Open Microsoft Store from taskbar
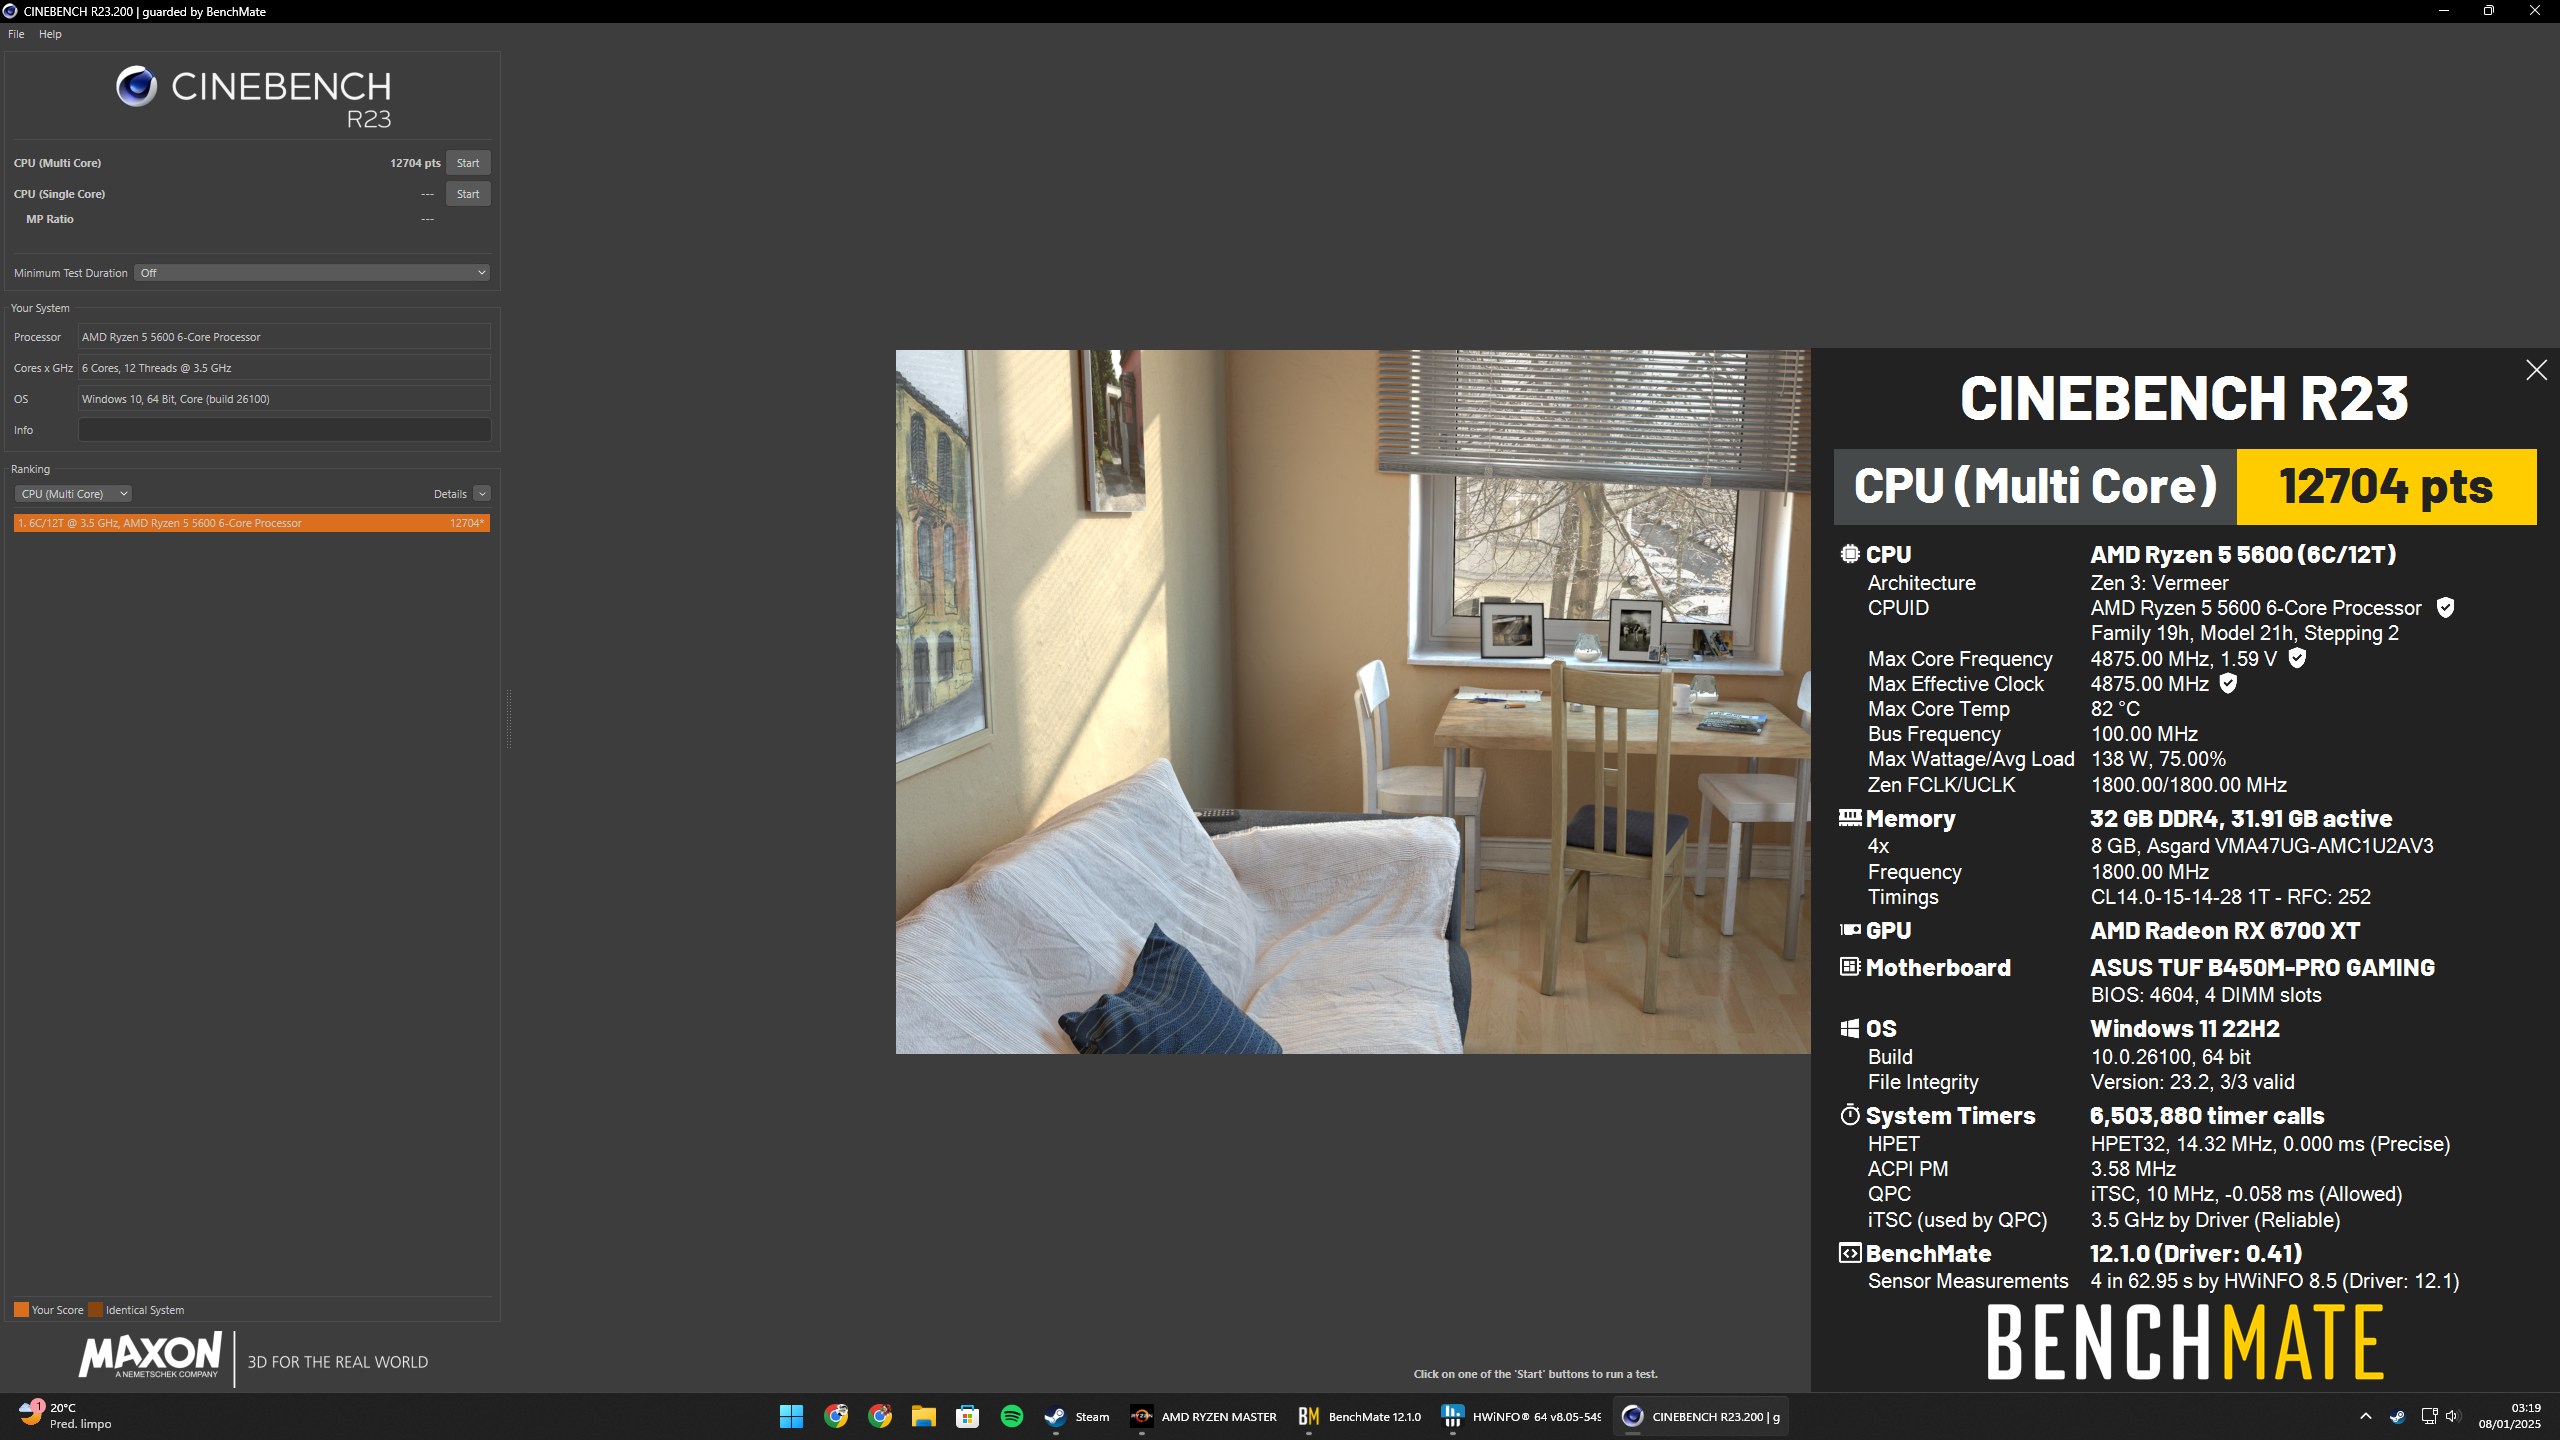Image resolution: width=2560 pixels, height=1440 pixels. tap(967, 1416)
